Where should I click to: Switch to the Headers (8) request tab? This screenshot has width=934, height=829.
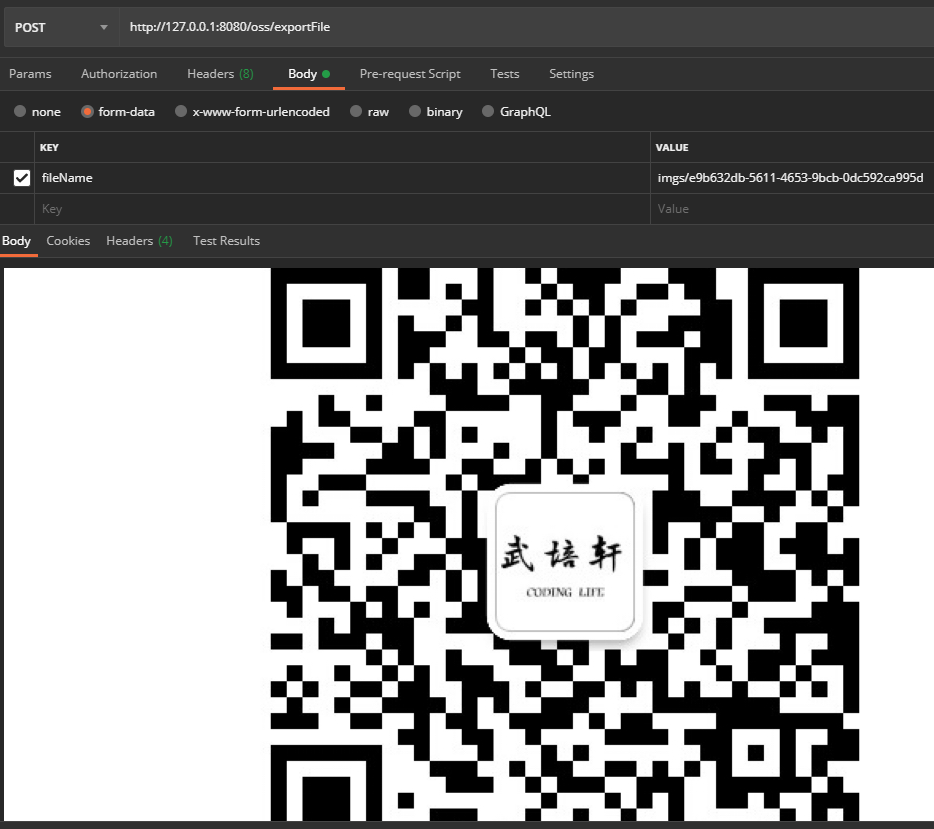point(220,73)
